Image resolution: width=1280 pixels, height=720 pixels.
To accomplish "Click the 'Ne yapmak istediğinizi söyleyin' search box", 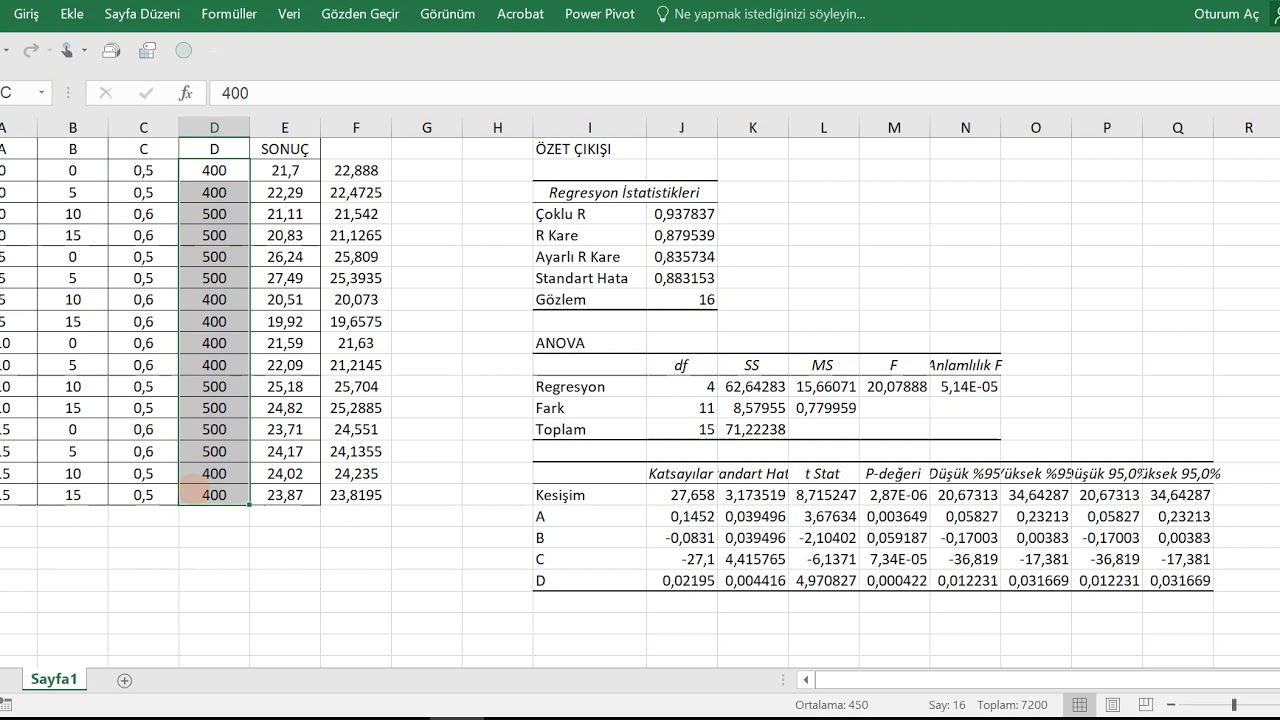I will coord(770,14).
